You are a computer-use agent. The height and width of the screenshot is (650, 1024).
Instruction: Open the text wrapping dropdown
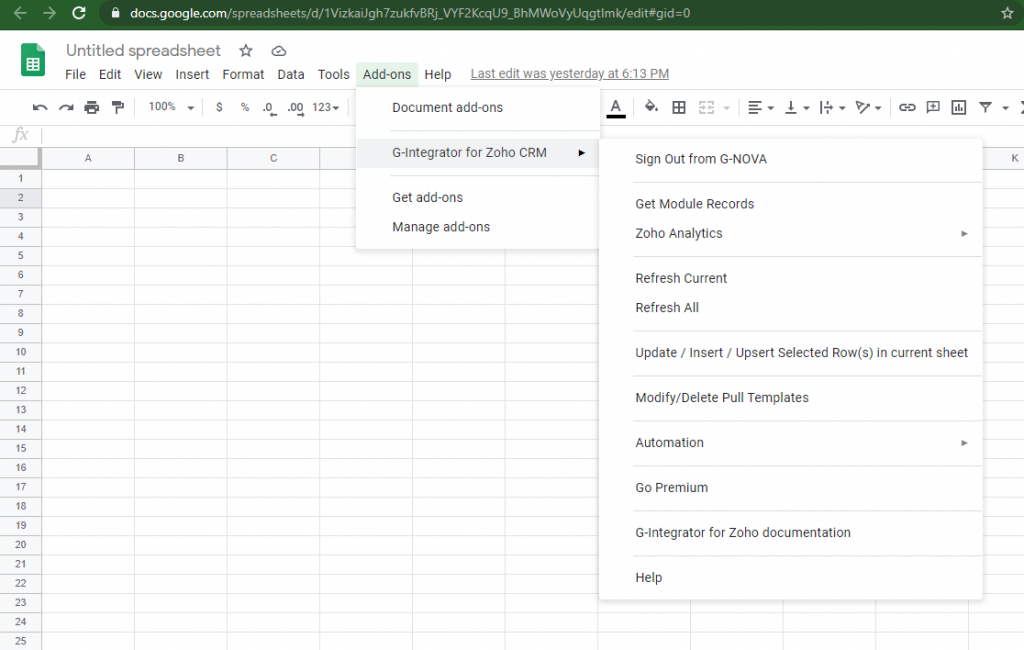pyautogui.click(x=833, y=108)
